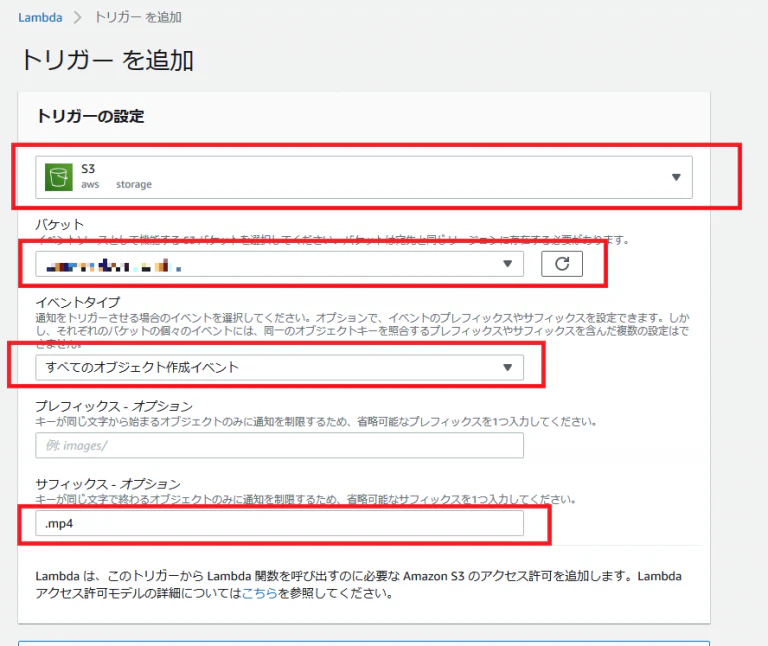Screen dimensions: 768x646
Task: Open the バケット selection dropdown
Action: tap(279, 264)
